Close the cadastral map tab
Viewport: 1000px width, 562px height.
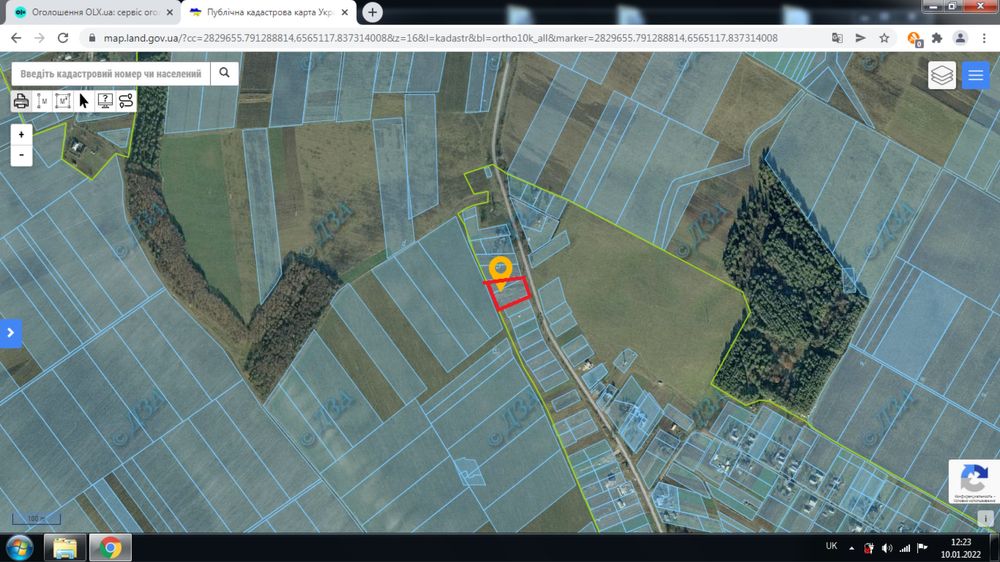tap(344, 12)
